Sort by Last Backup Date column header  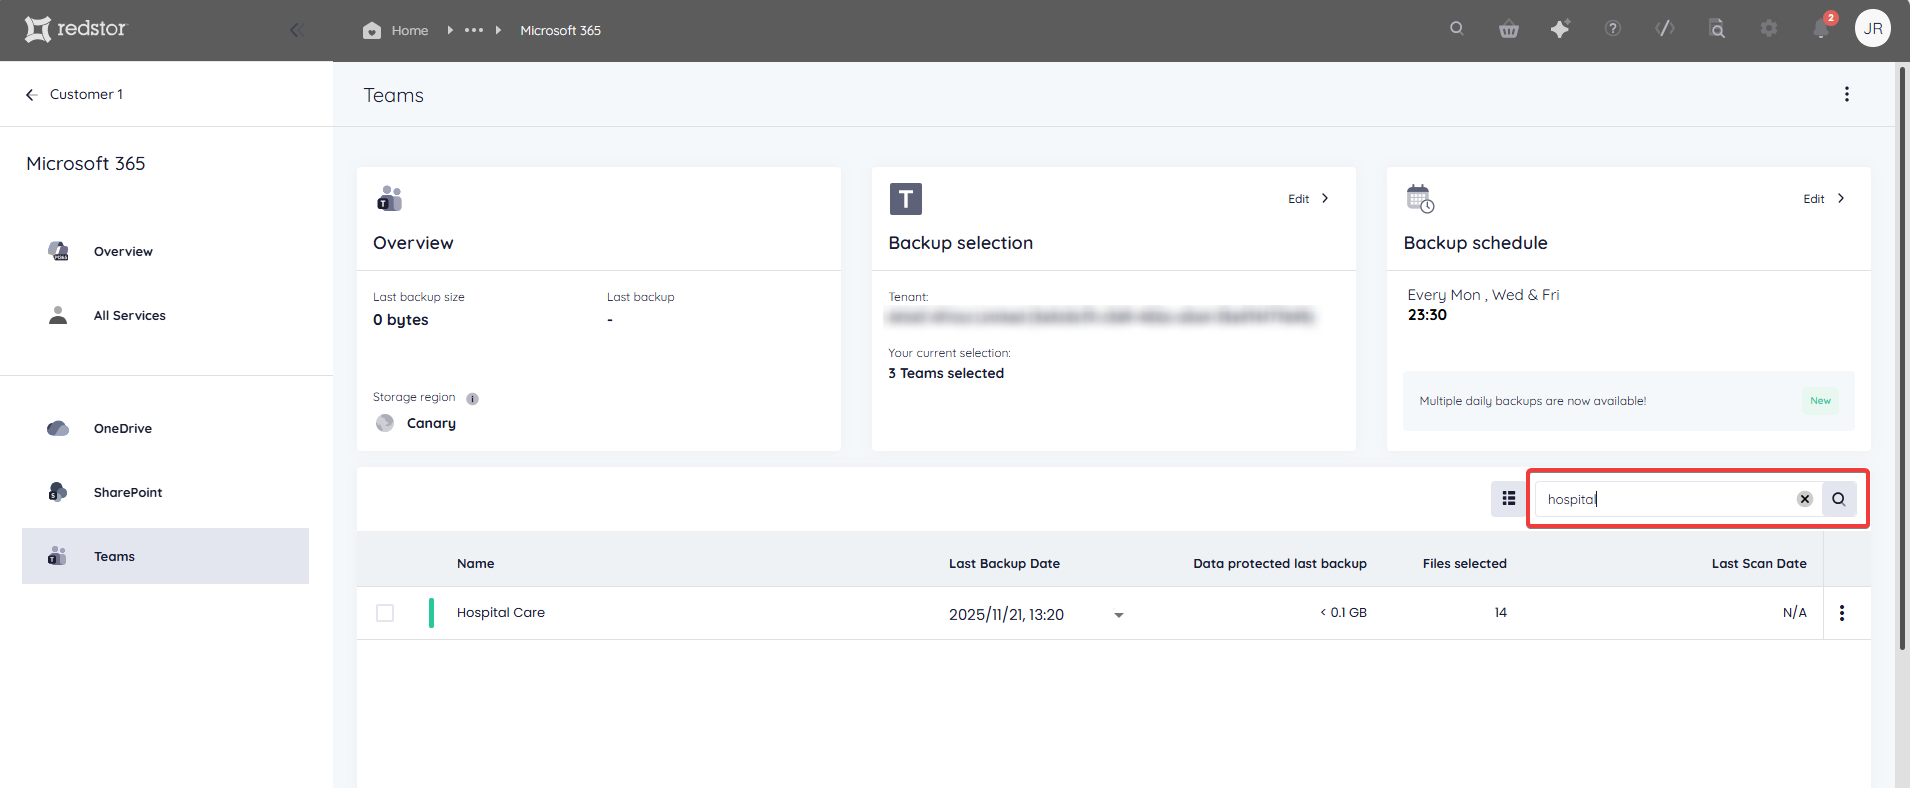click(1004, 564)
